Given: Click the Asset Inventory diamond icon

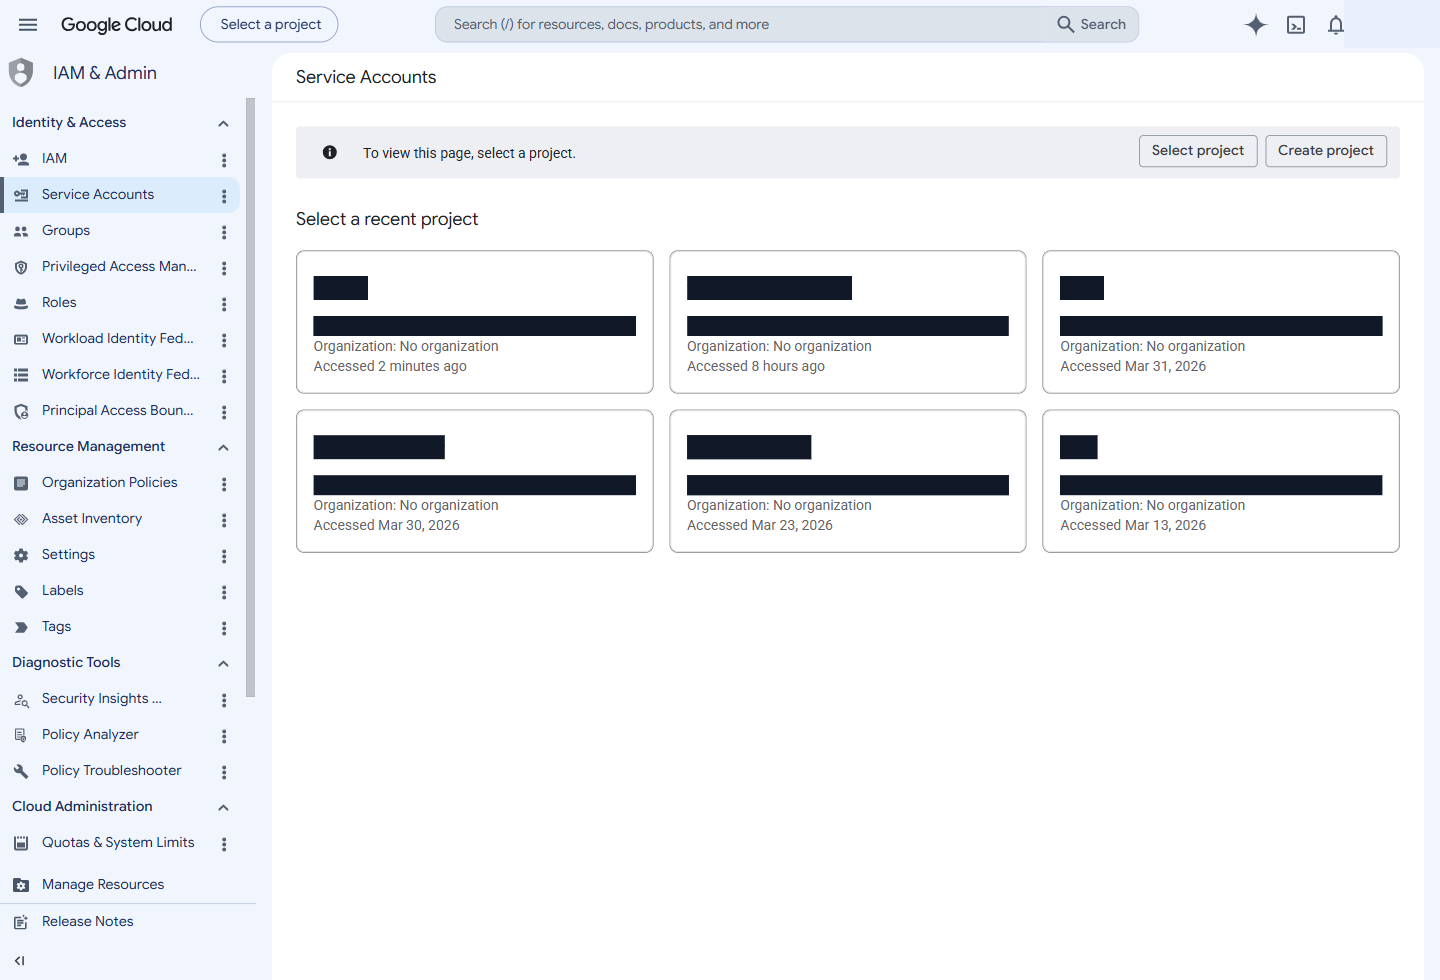Looking at the screenshot, I should coord(21,519).
